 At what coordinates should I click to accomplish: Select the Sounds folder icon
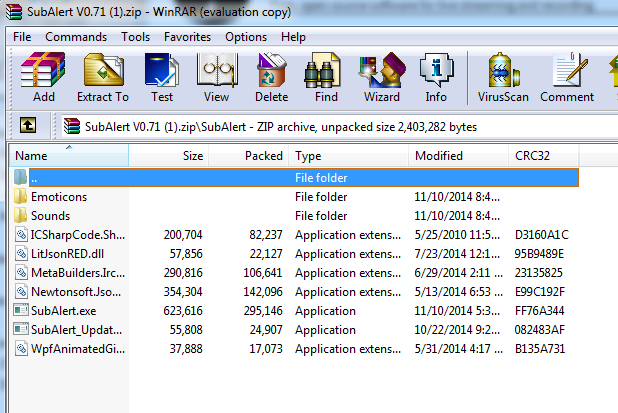[x=20, y=215]
